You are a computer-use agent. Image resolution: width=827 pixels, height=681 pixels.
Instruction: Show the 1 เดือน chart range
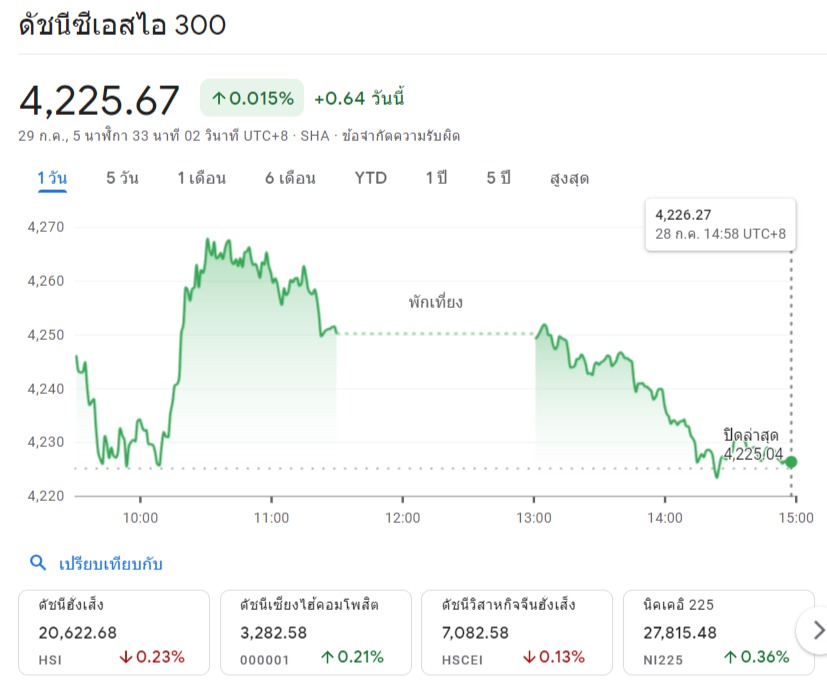click(201, 178)
